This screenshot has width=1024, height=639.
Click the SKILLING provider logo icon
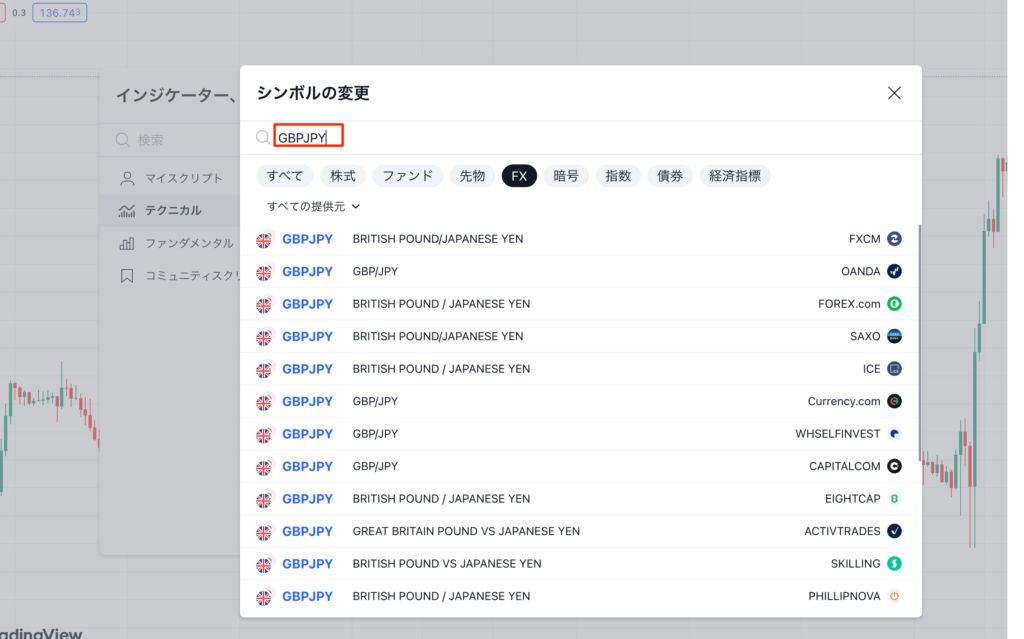coord(894,564)
